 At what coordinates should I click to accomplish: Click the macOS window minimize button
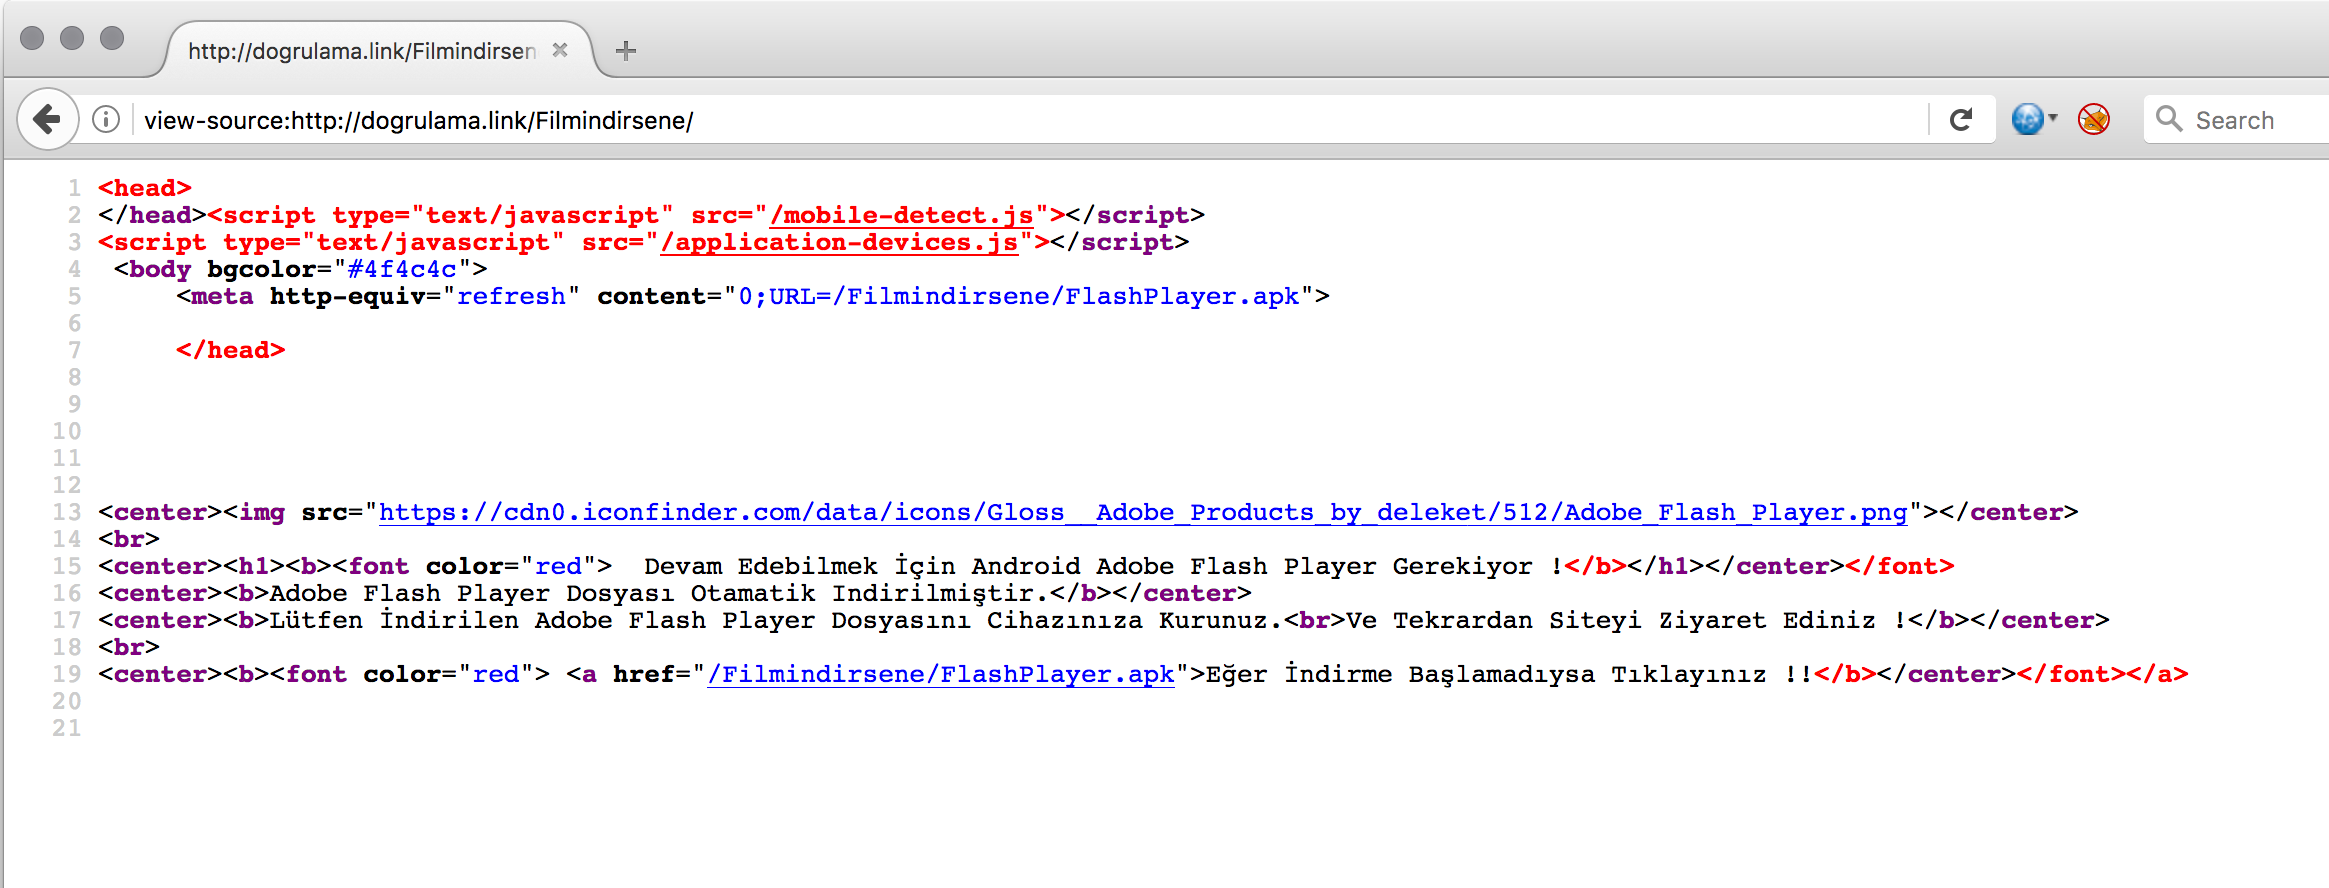pos(72,38)
